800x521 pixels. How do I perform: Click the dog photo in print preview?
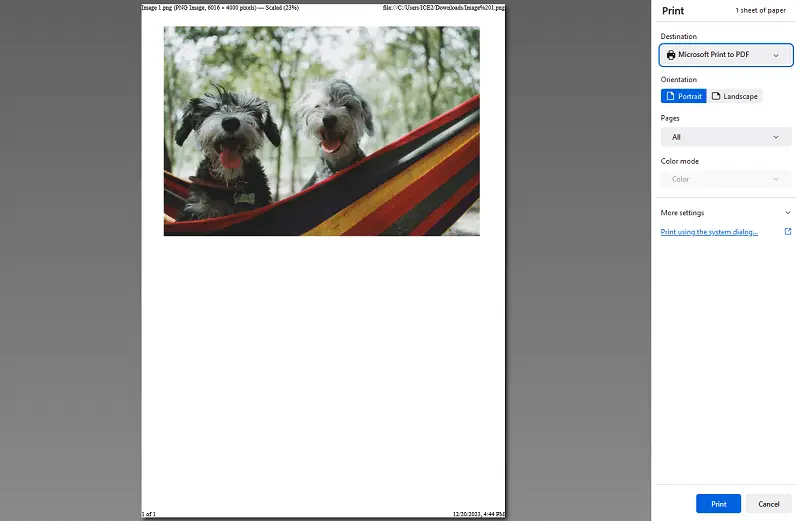pyautogui.click(x=321, y=131)
